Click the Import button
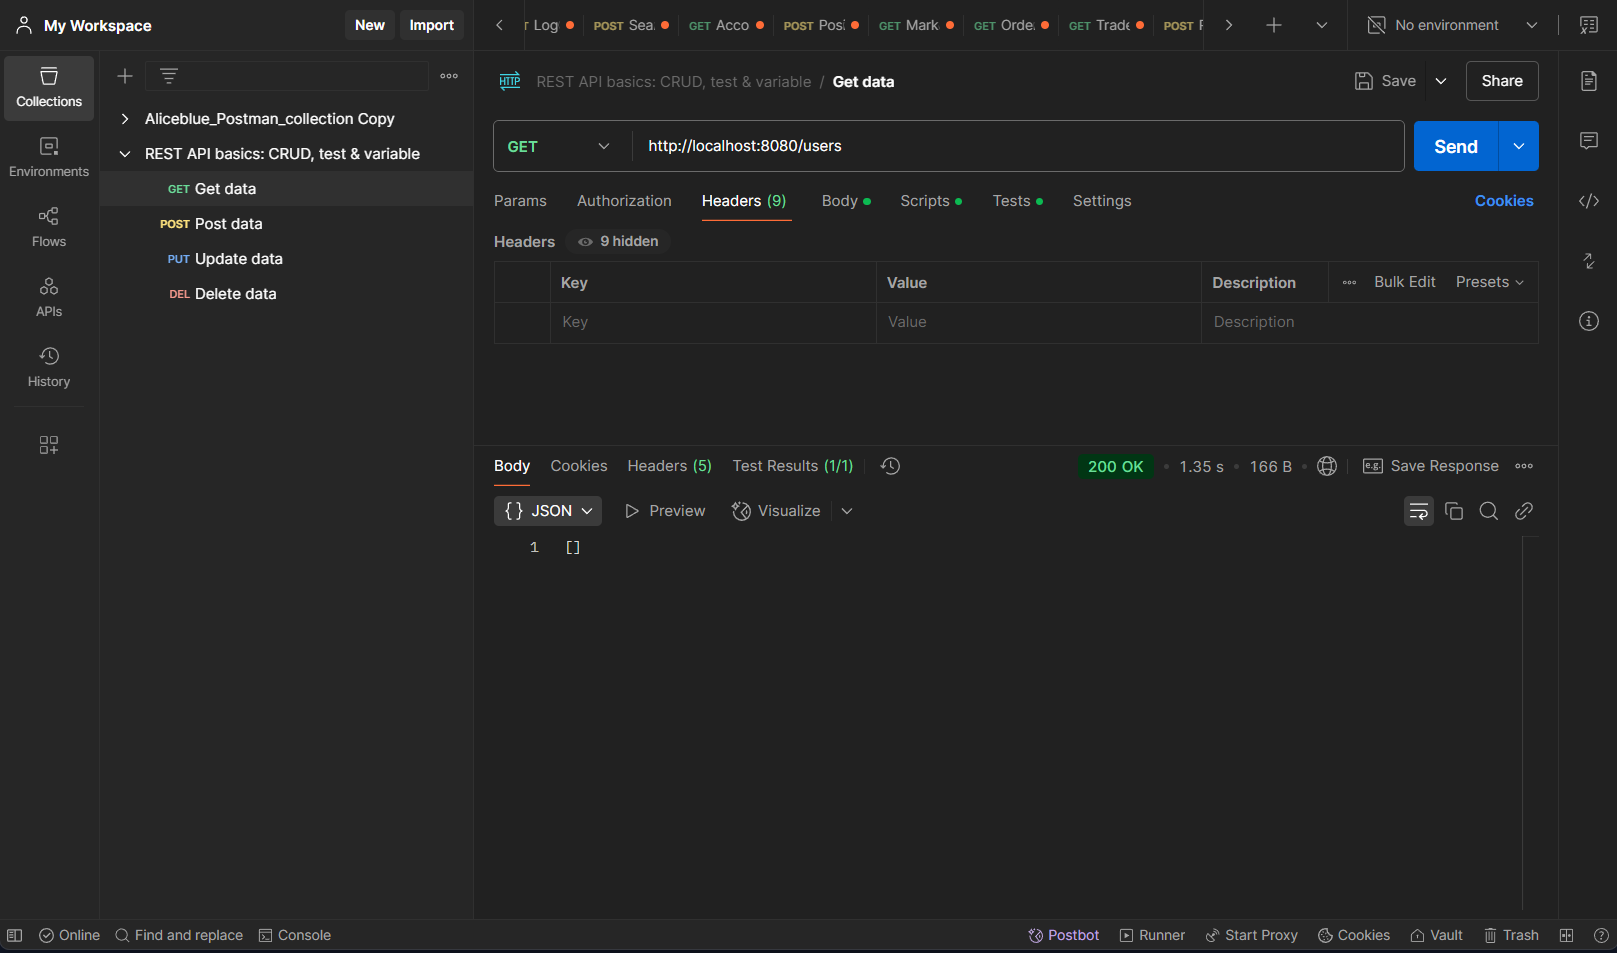Screen dimensions: 1617x953 coord(432,25)
